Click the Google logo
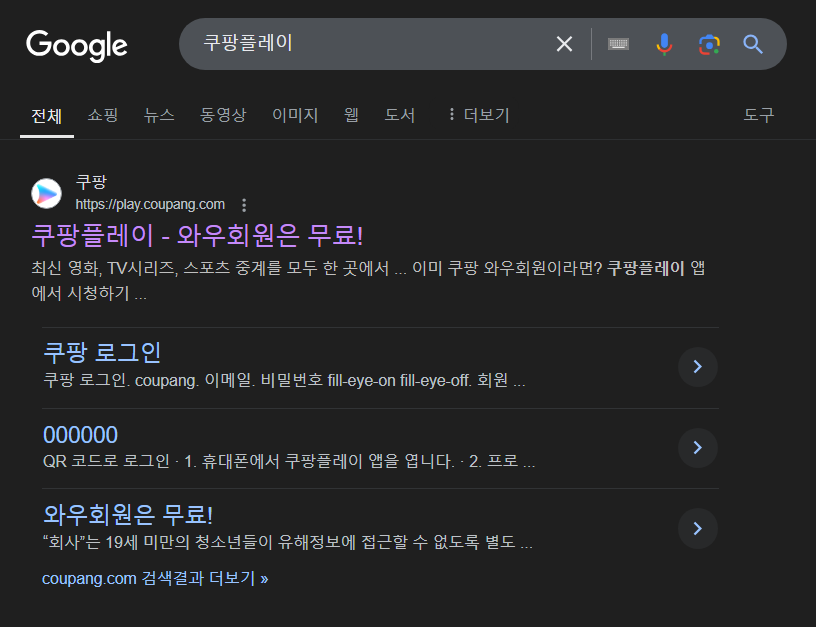The height and width of the screenshot is (627, 816). (x=76, y=45)
